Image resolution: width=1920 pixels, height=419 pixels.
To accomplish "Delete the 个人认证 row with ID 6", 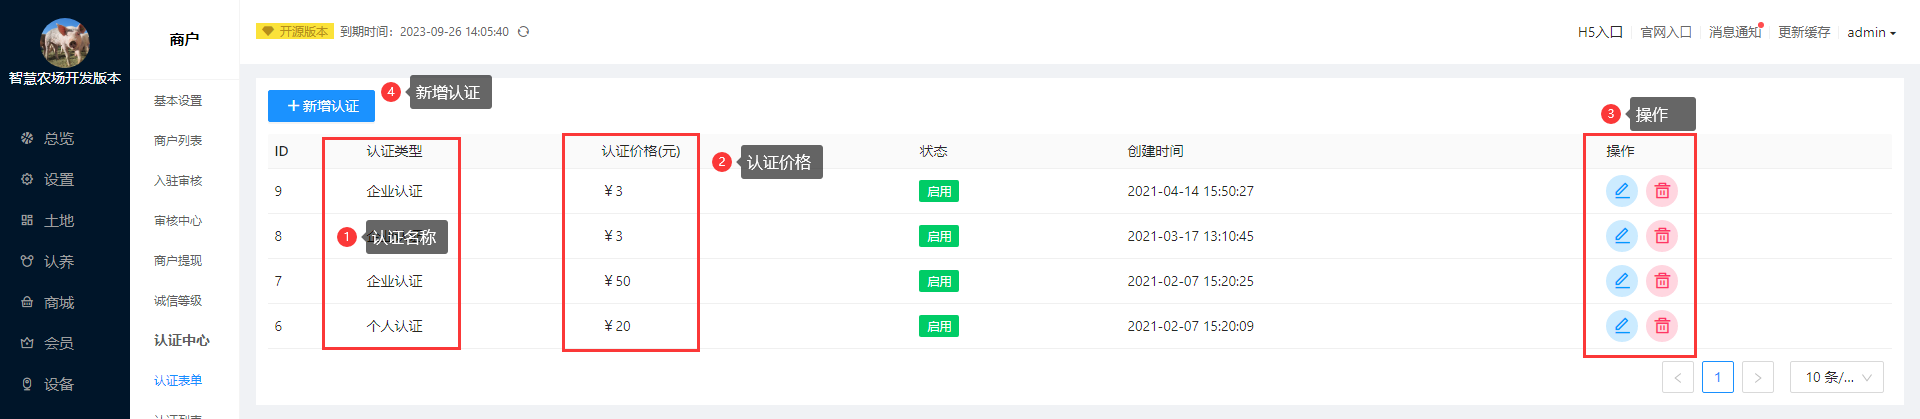I will 1662,326.
